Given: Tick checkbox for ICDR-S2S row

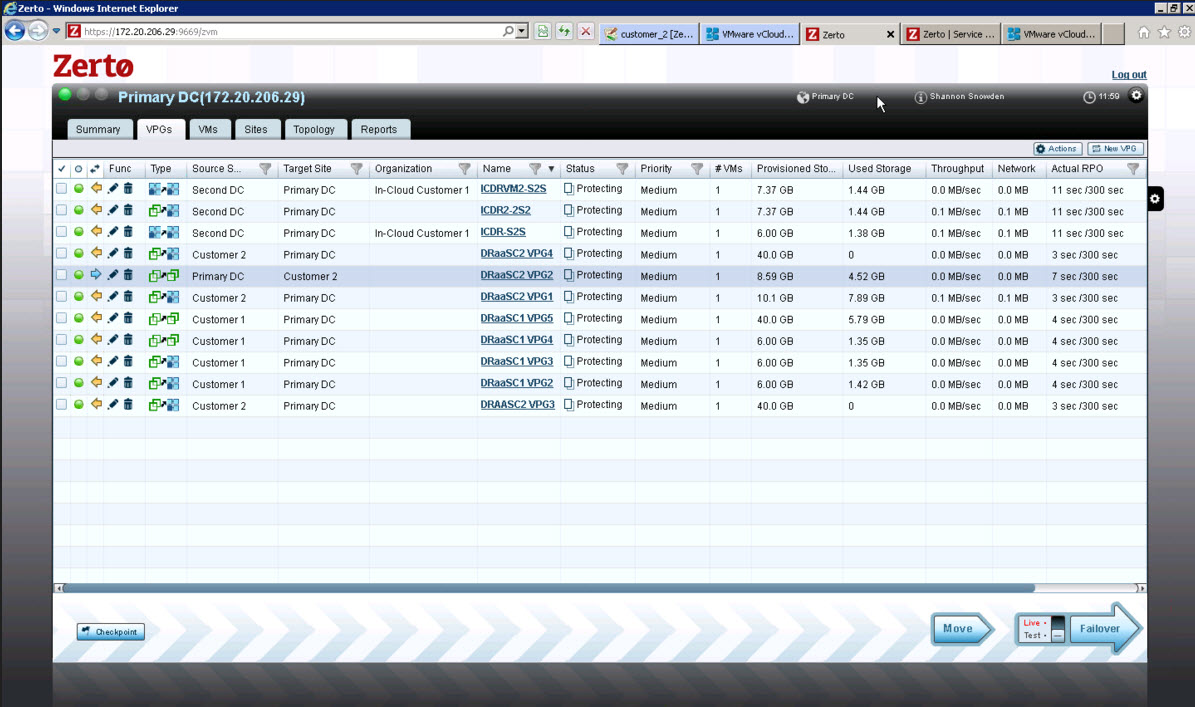Looking at the screenshot, I should click(x=61, y=232).
